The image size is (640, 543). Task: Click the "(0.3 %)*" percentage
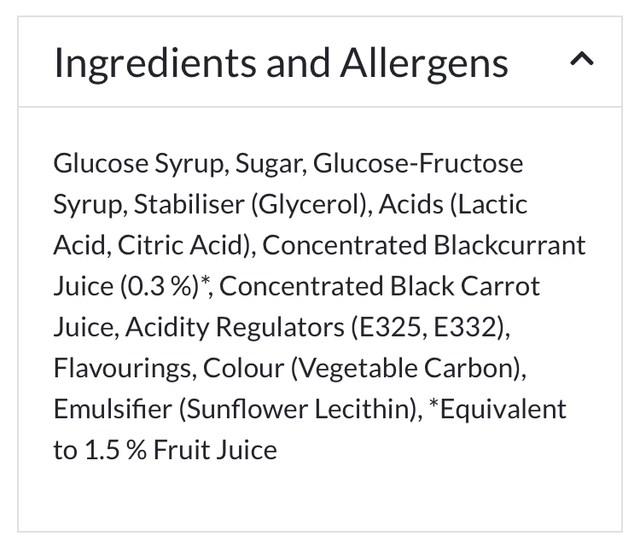(167, 286)
